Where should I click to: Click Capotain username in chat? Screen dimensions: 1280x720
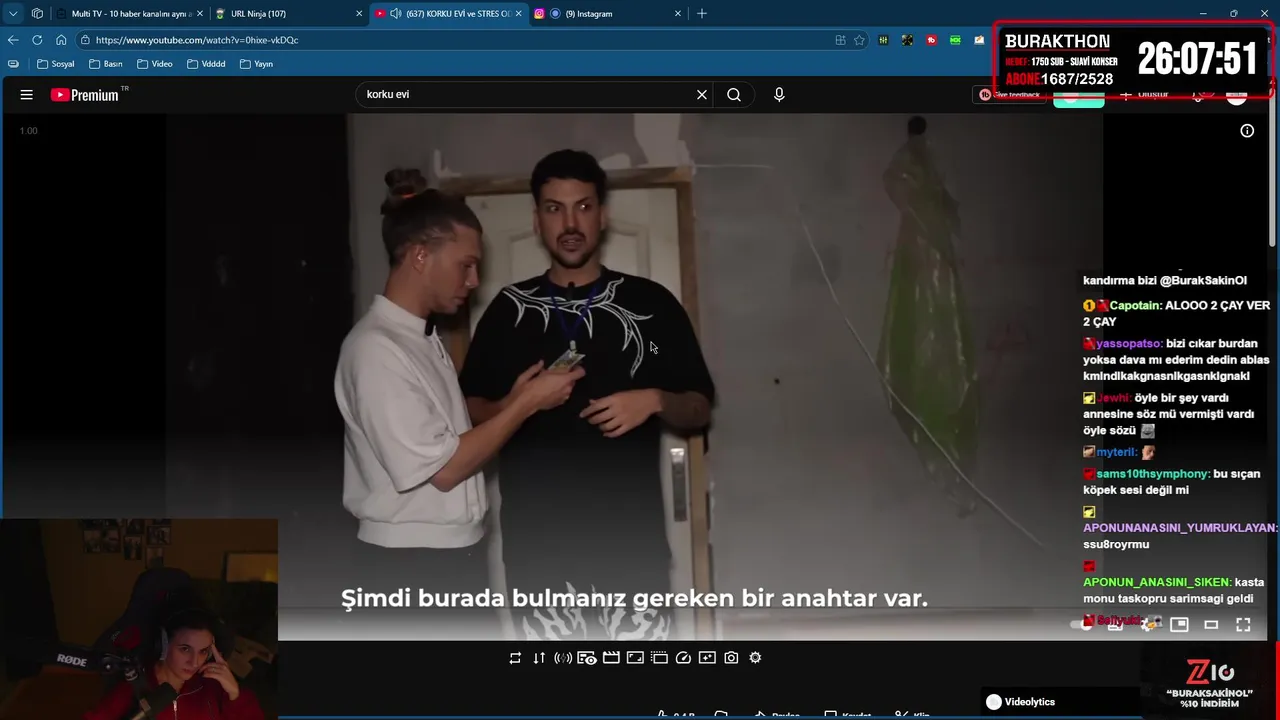coord(1136,306)
